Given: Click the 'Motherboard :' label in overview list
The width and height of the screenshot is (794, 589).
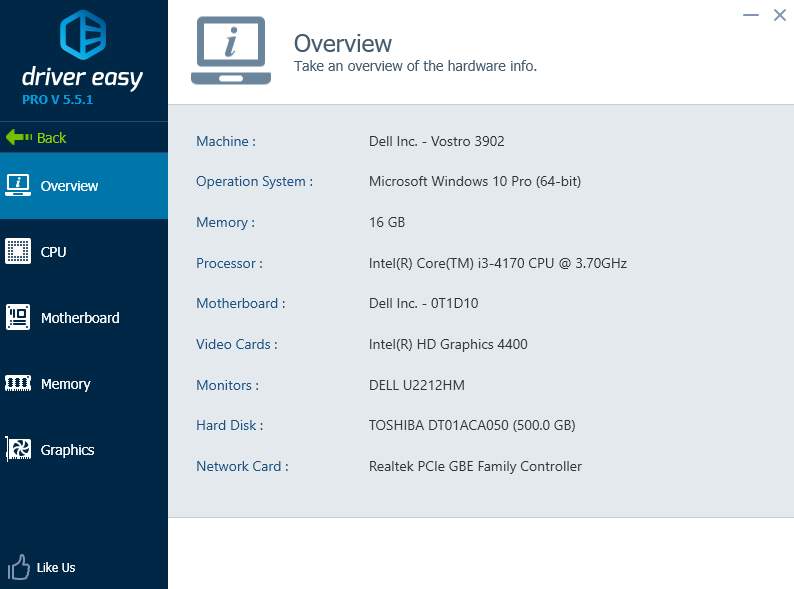Looking at the screenshot, I should pyautogui.click(x=241, y=303).
